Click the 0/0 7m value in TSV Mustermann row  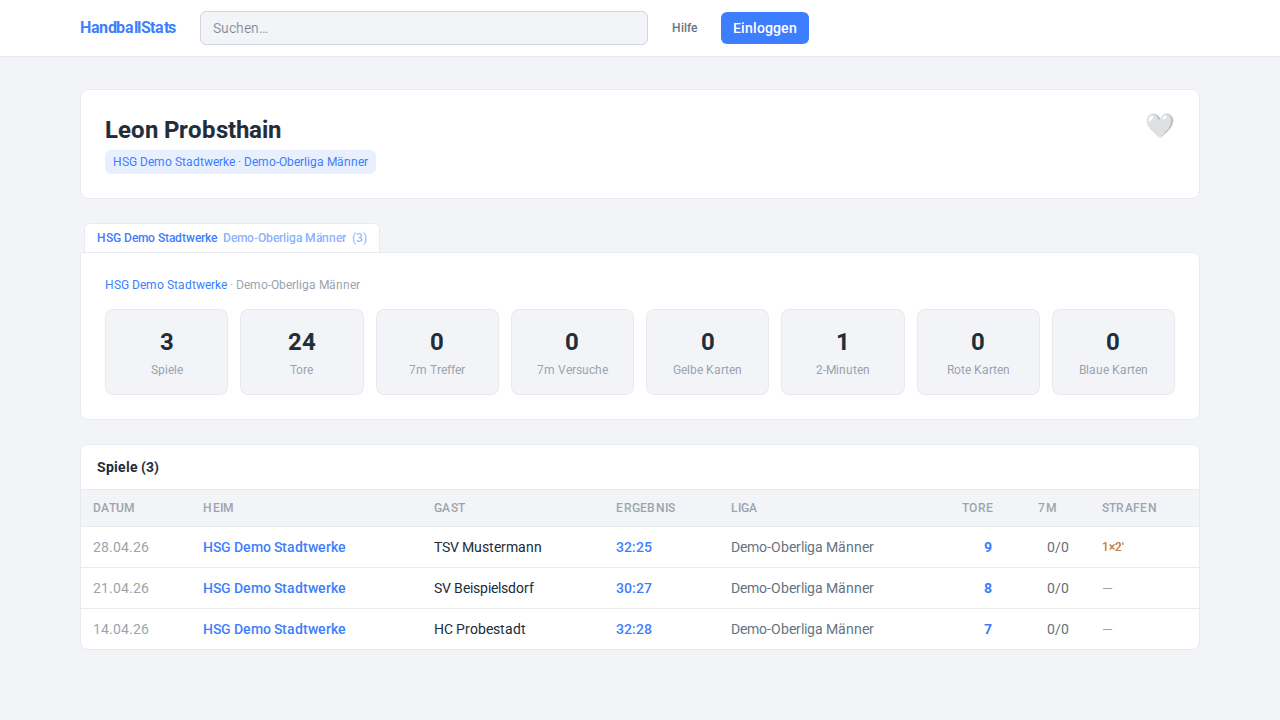[1058, 547]
